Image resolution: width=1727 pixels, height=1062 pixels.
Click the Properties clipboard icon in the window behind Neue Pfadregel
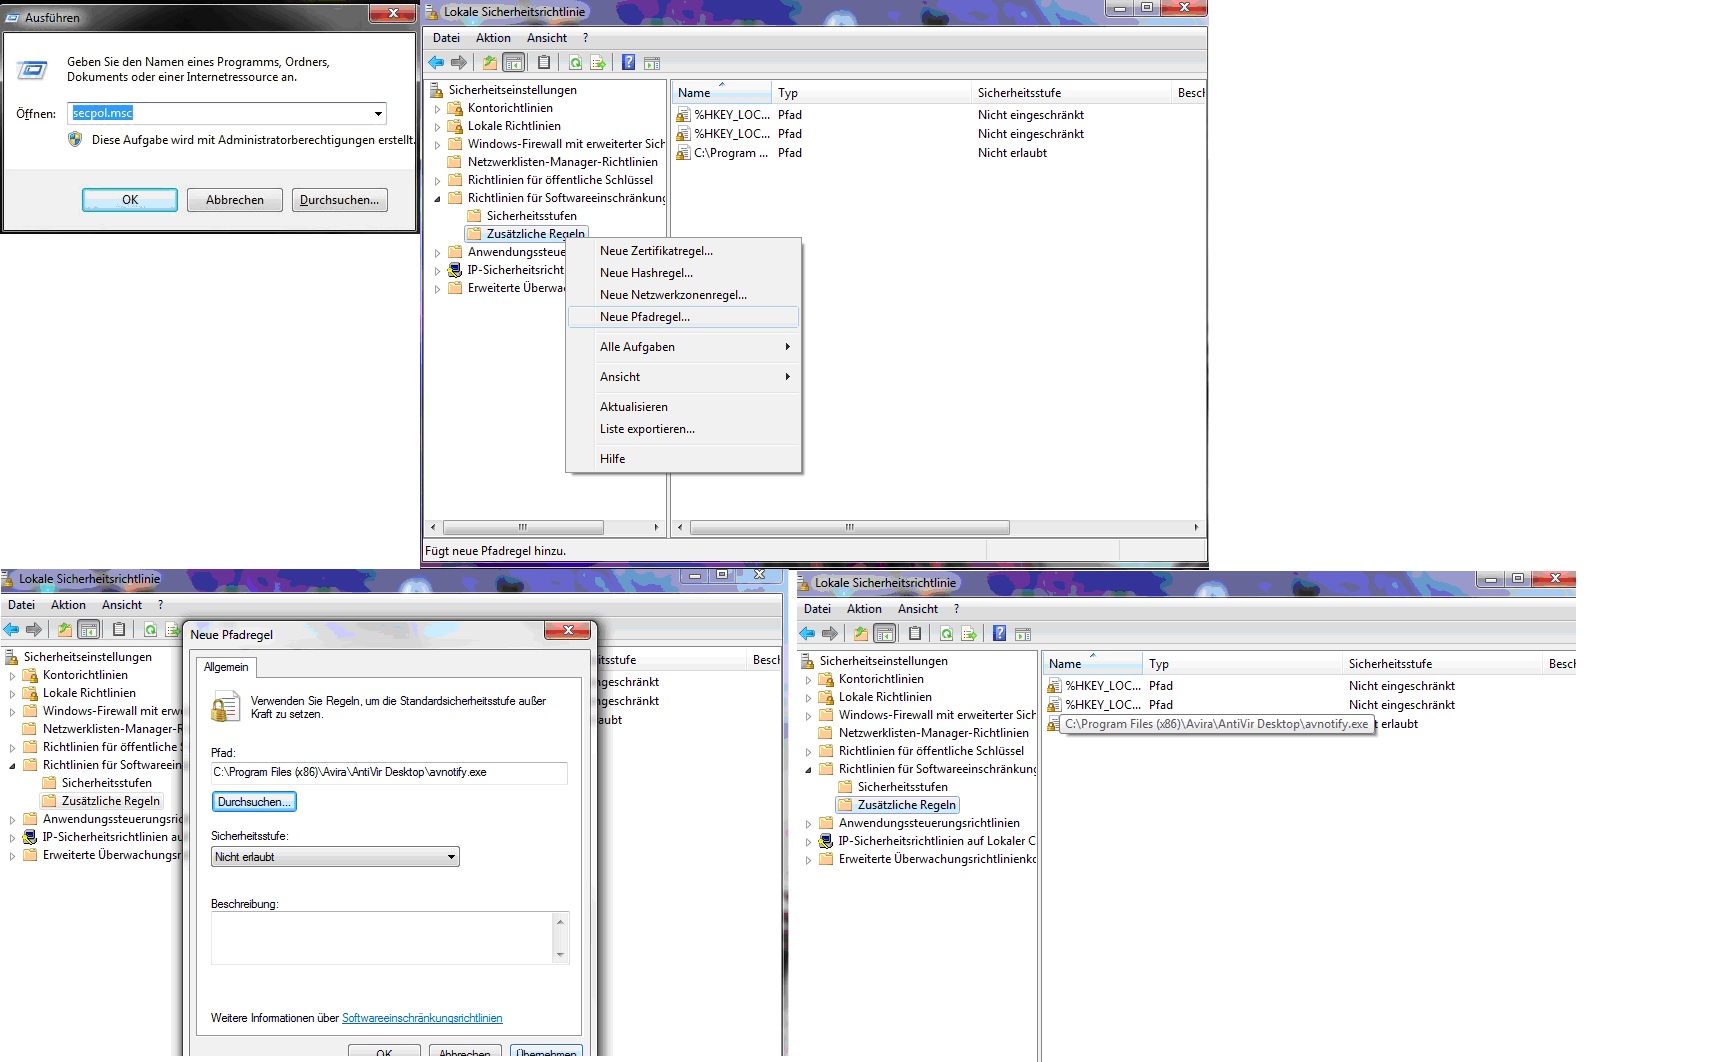(x=119, y=630)
